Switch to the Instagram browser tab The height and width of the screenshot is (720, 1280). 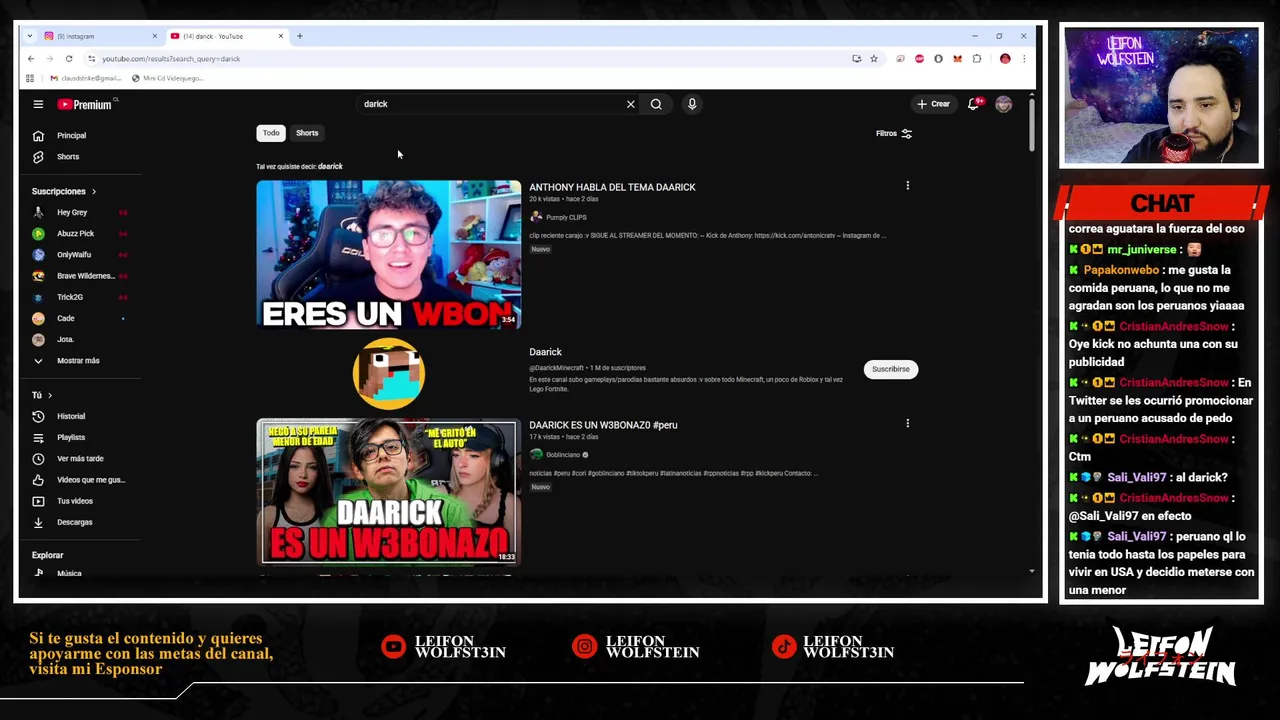coord(98,36)
